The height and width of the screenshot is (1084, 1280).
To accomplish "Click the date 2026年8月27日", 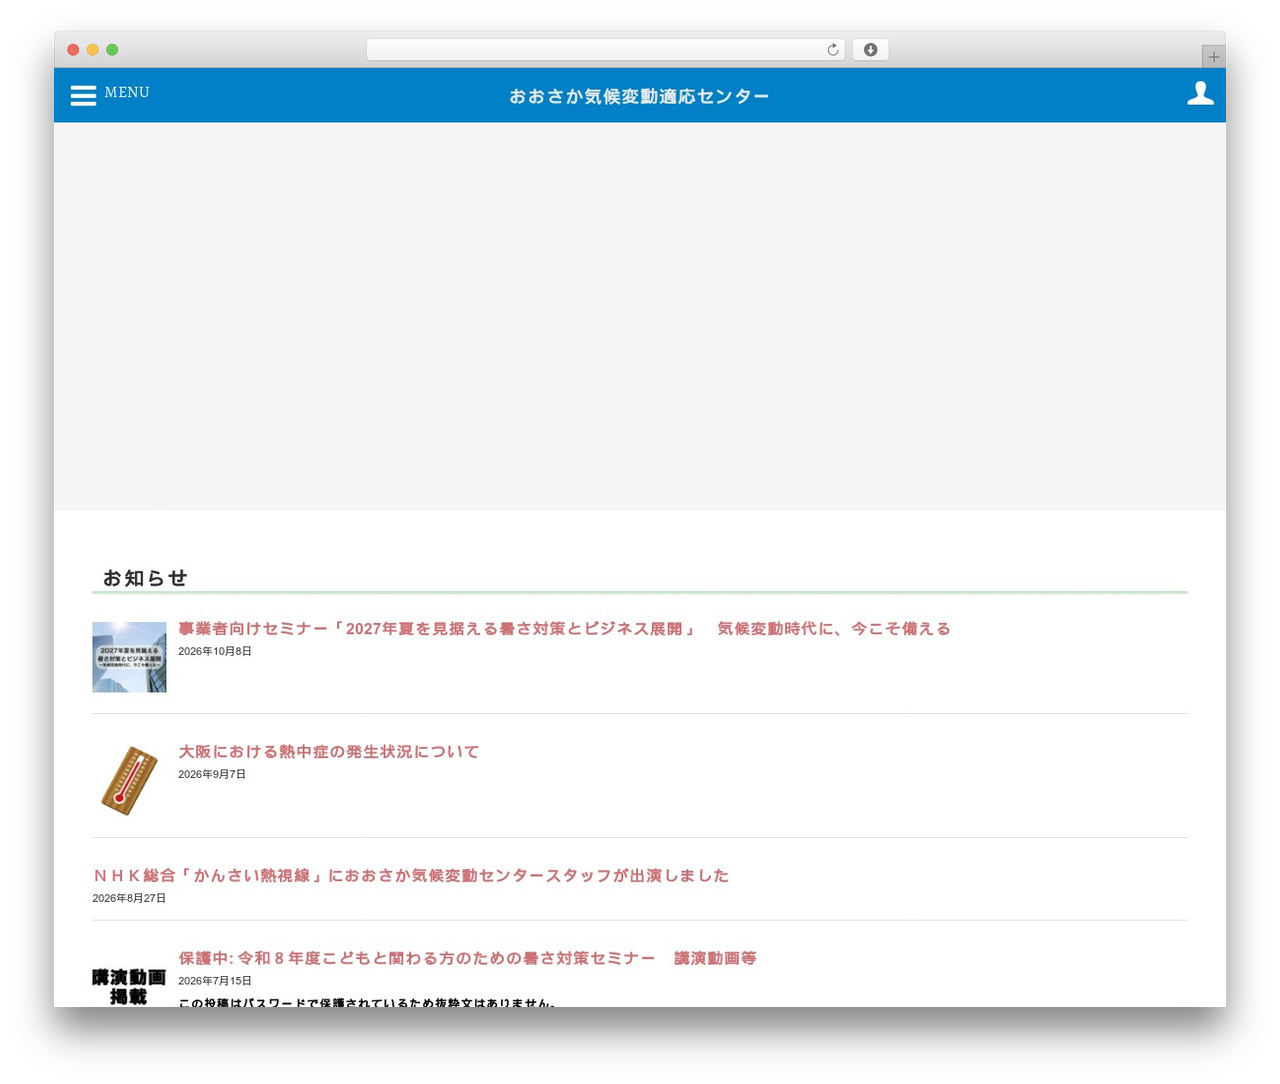I will [129, 898].
